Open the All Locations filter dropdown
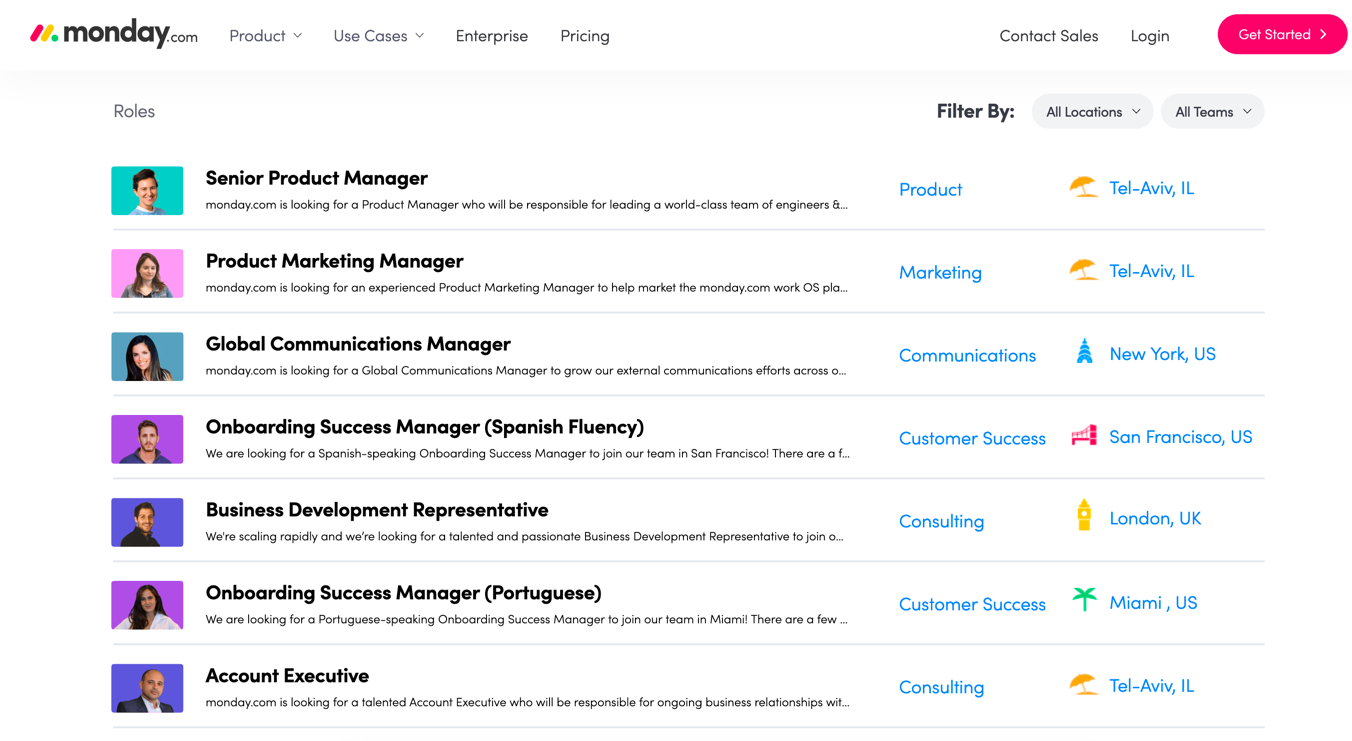 coord(1092,112)
